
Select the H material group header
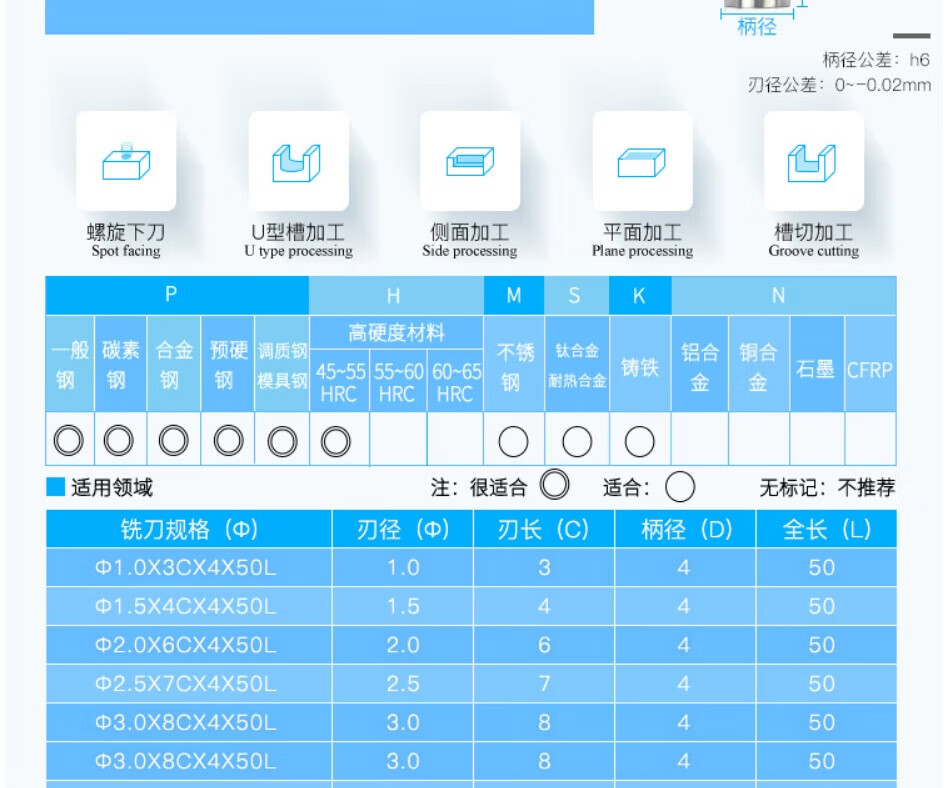point(396,296)
